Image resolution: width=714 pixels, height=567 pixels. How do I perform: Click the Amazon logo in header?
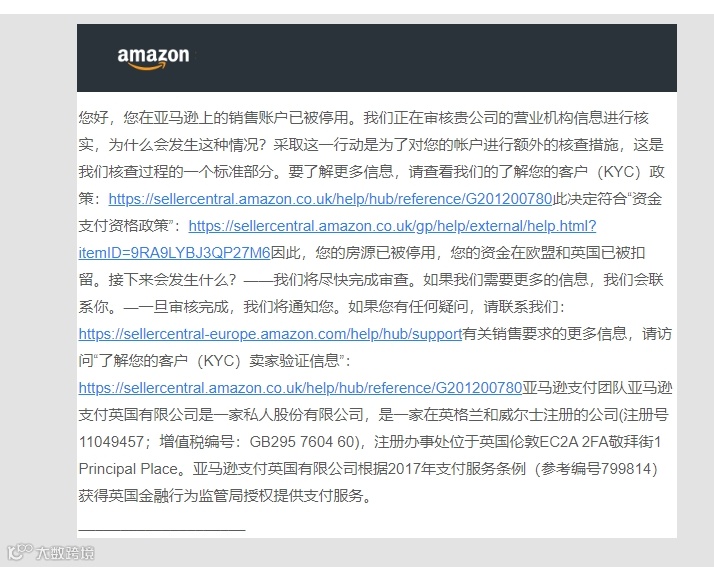tap(153, 58)
